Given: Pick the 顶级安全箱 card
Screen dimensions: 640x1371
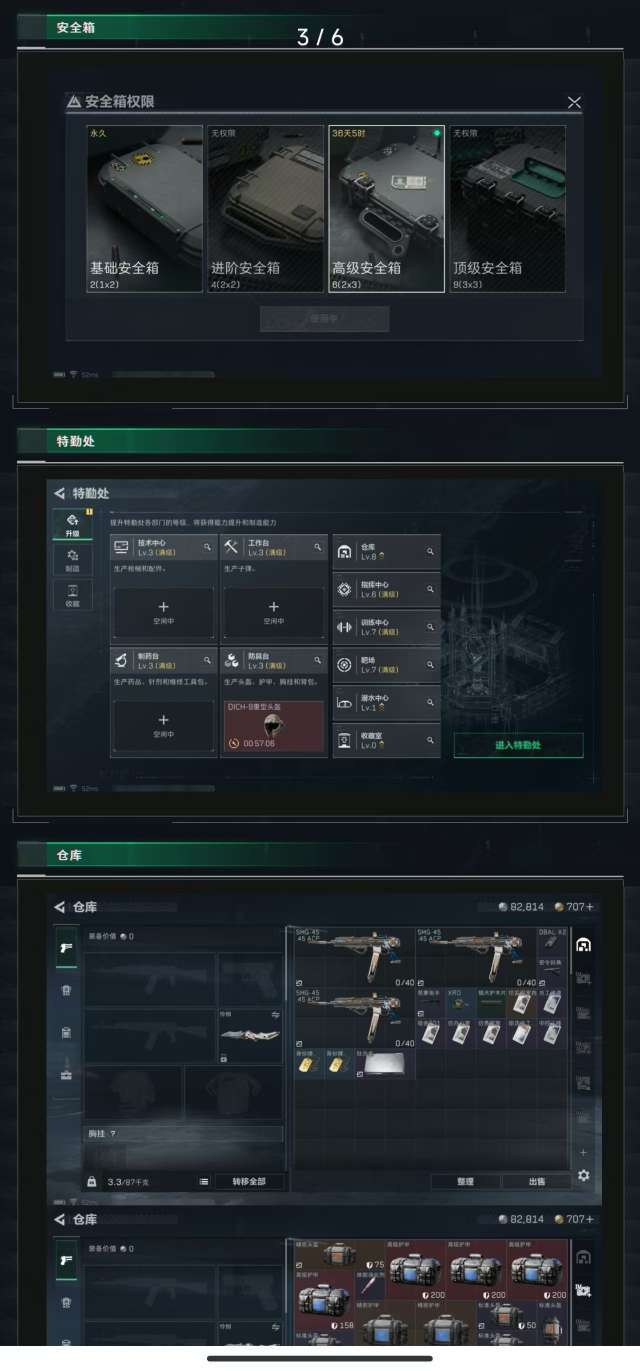Looking at the screenshot, I should (x=508, y=208).
